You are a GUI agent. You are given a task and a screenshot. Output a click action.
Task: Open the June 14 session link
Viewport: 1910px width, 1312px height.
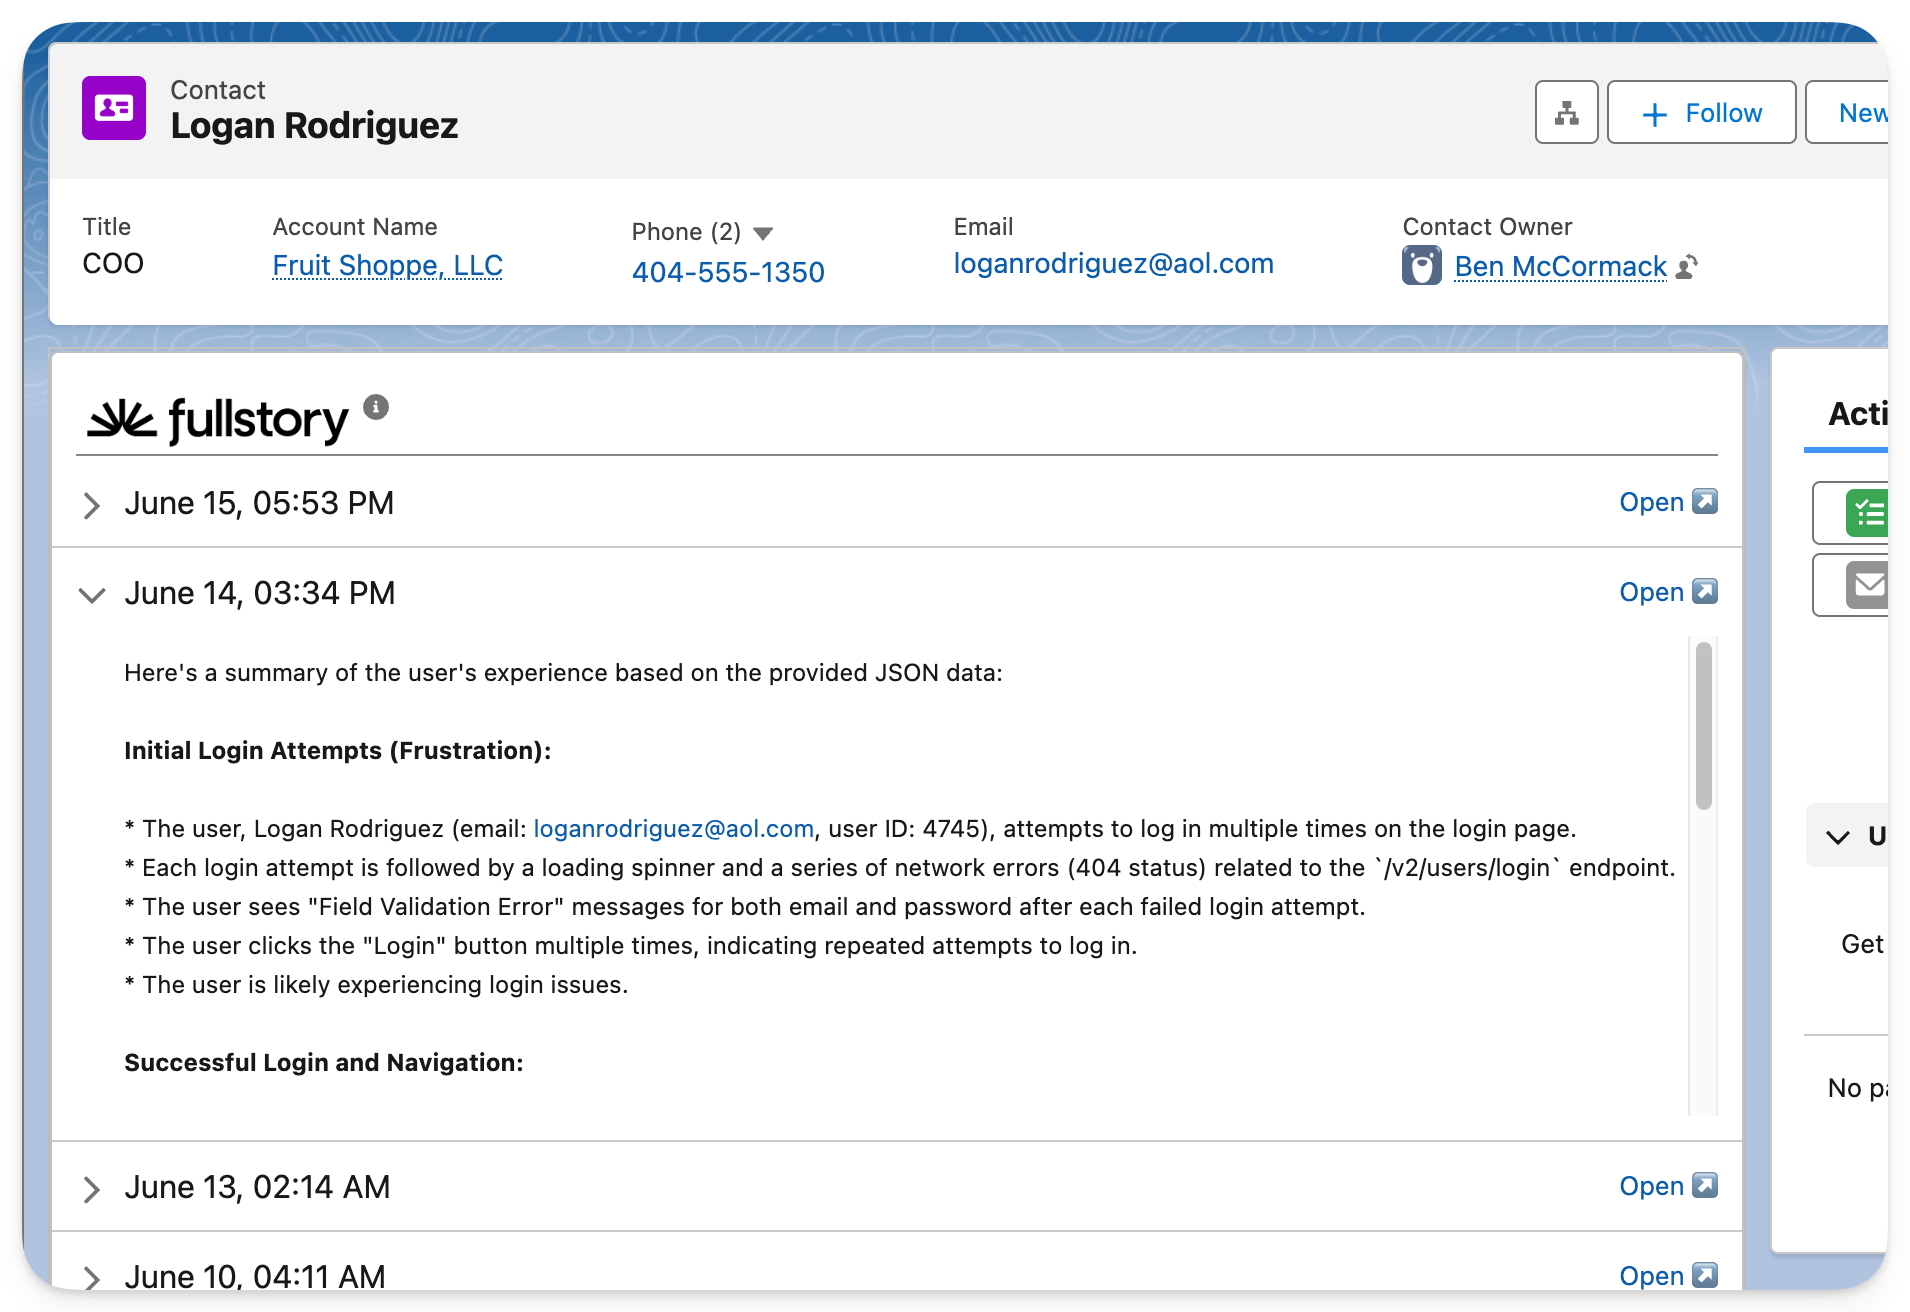point(1652,592)
